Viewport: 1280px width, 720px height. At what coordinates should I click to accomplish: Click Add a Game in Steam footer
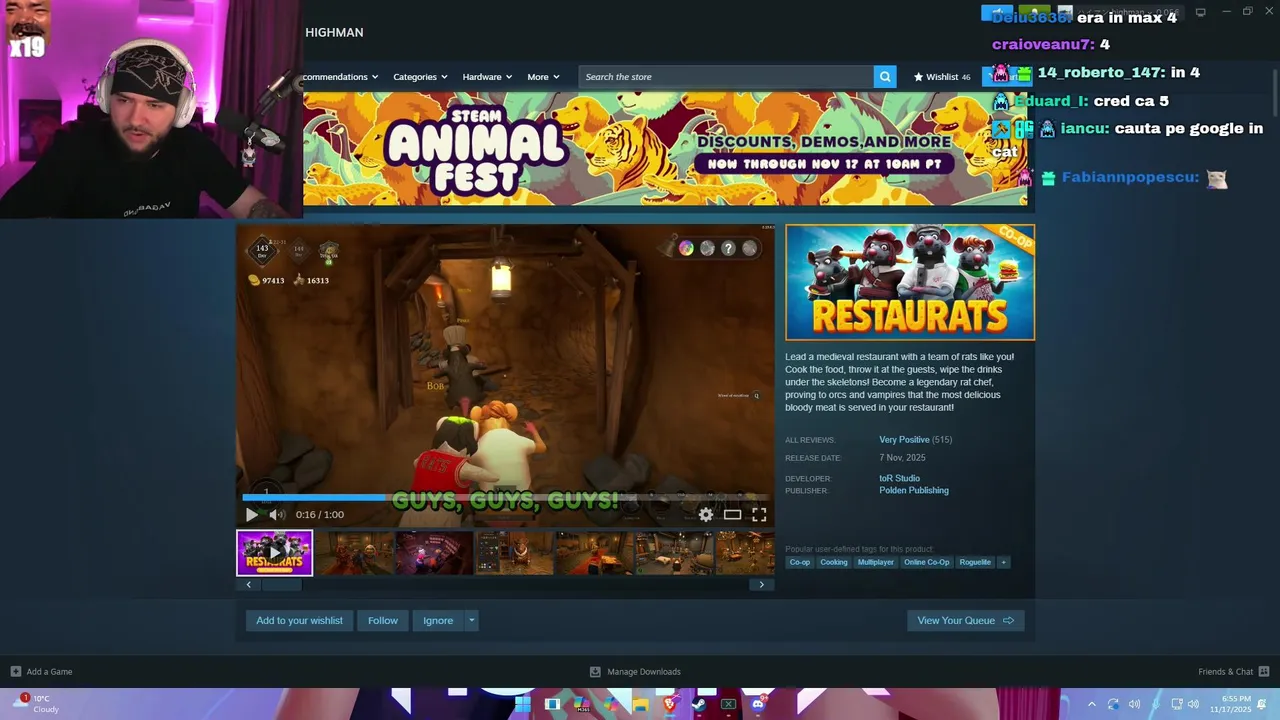tap(41, 672)
